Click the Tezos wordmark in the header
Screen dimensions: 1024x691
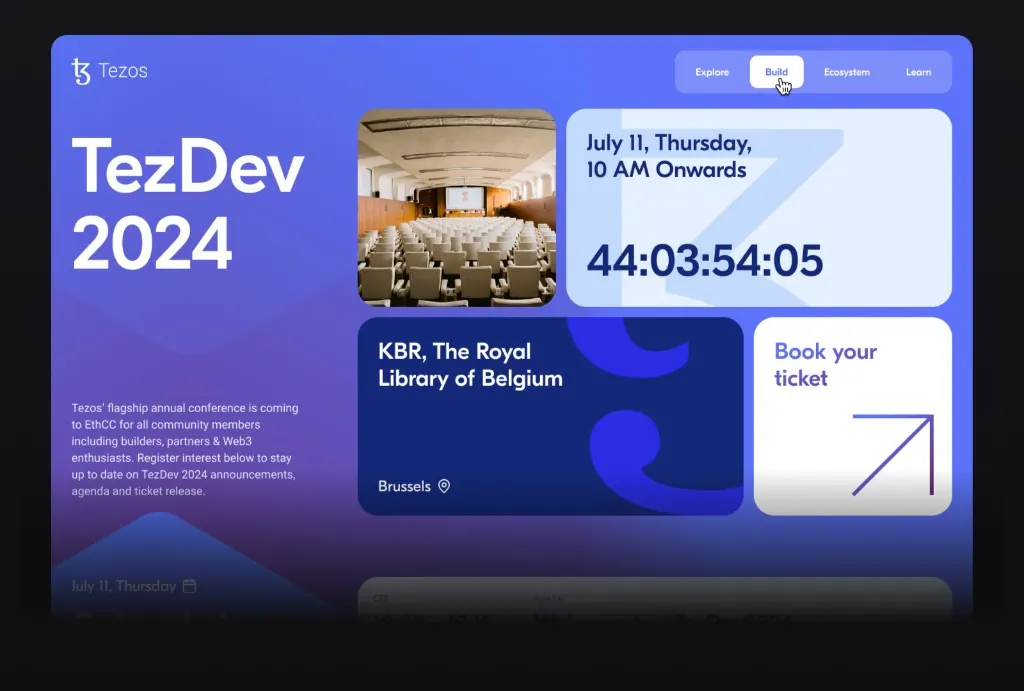coord(123,71)
